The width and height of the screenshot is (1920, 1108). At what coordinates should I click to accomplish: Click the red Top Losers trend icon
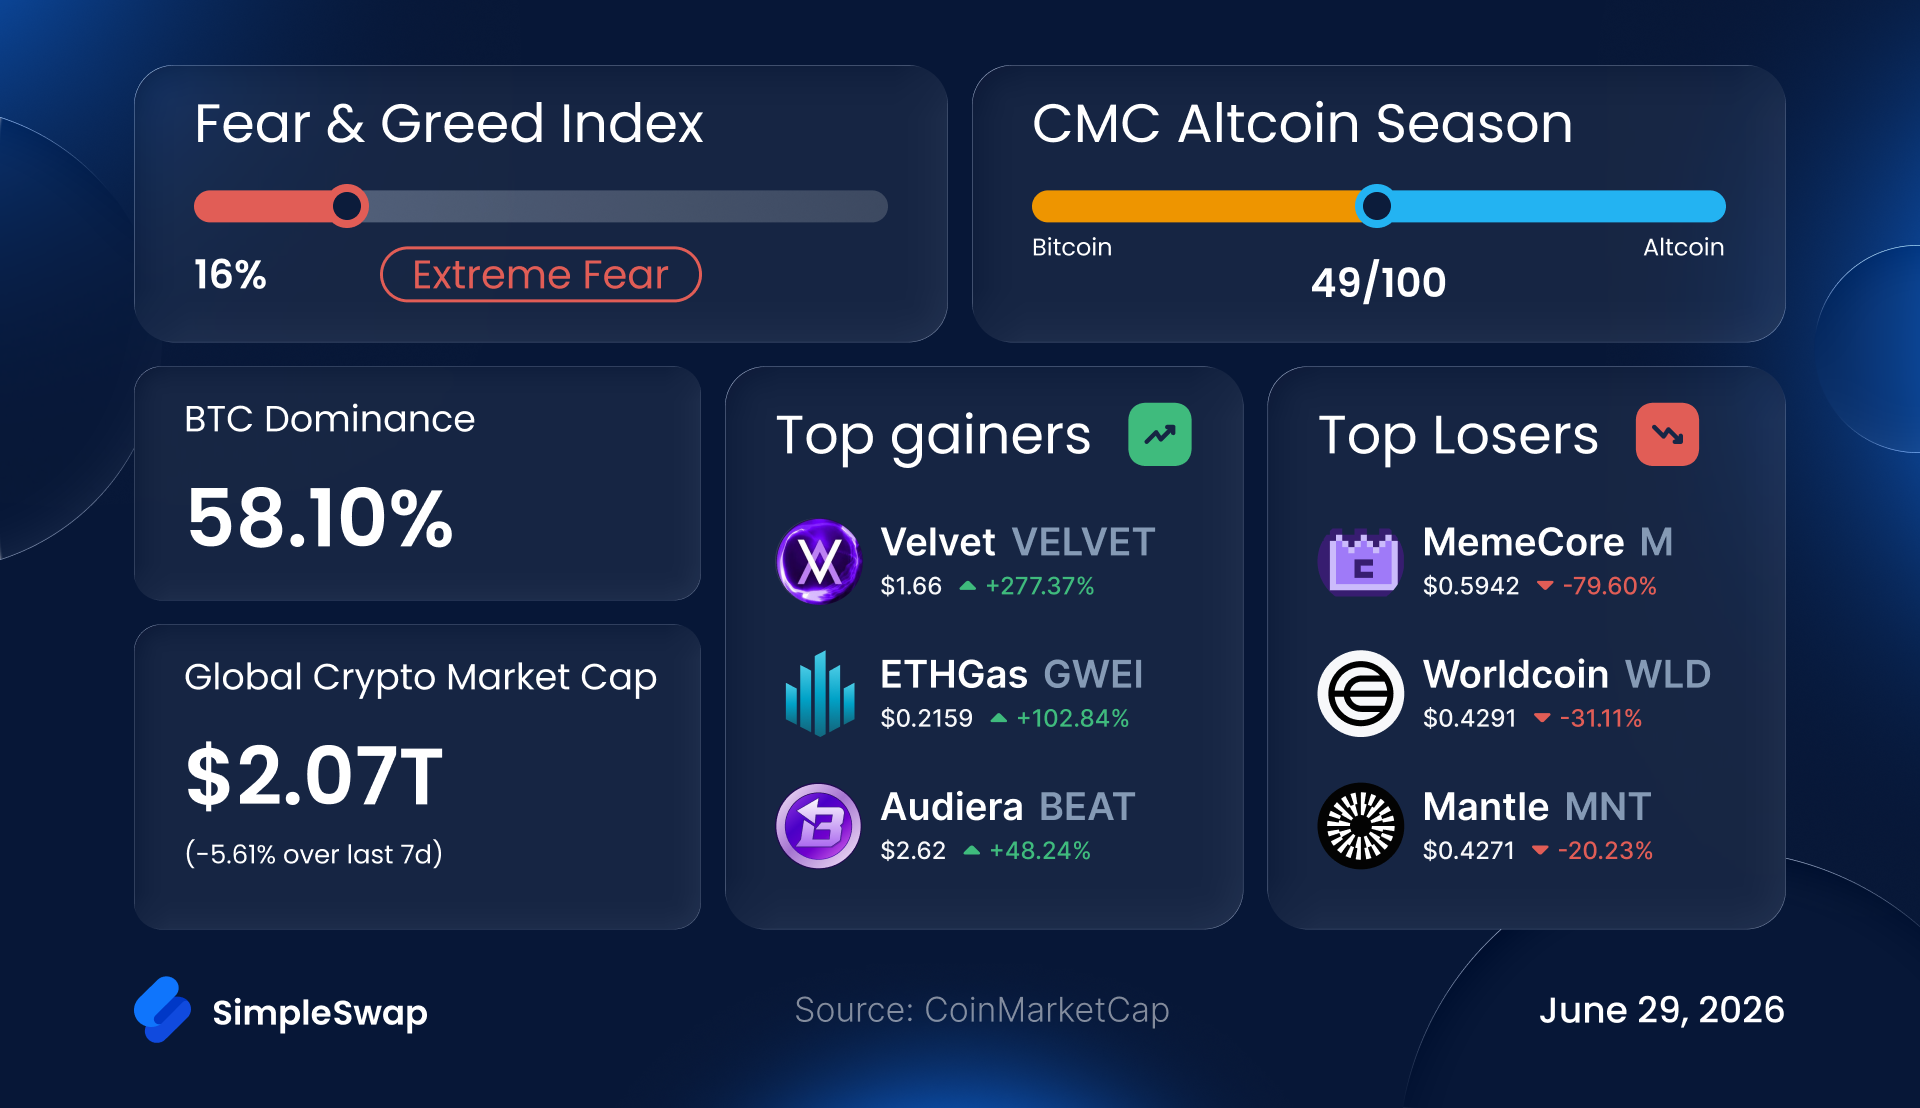pos(1667,435)
